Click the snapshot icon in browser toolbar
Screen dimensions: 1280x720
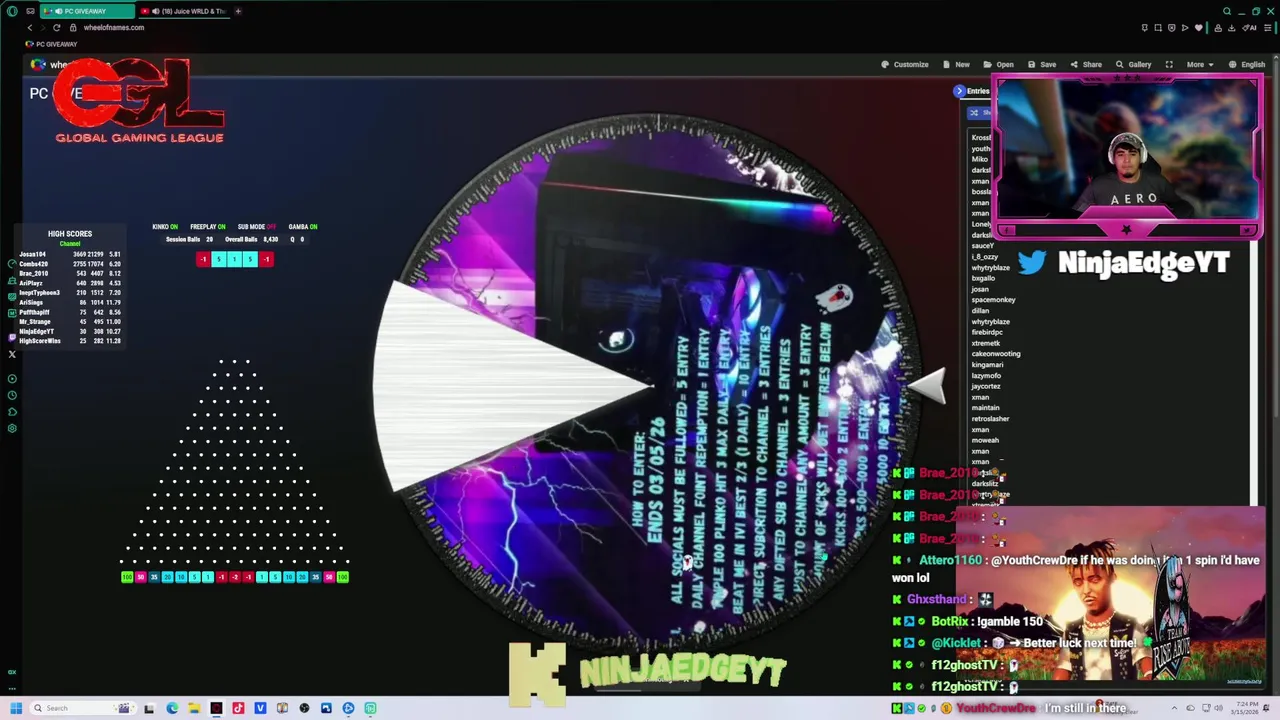(x=1158, y=27)
